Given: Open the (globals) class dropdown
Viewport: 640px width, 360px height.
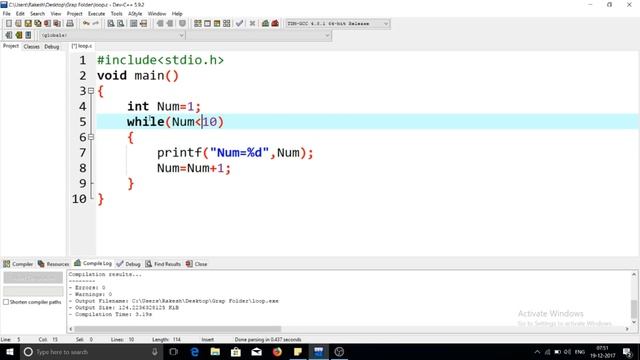Looking at the screenshot, I should 112,36.
